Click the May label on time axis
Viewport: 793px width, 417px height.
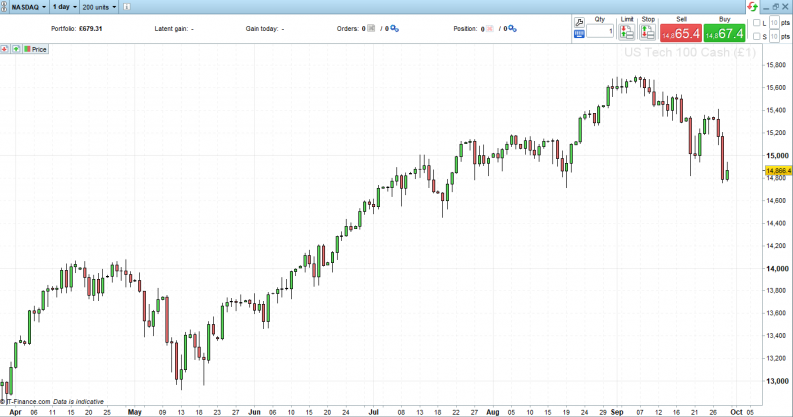(135, 412)
